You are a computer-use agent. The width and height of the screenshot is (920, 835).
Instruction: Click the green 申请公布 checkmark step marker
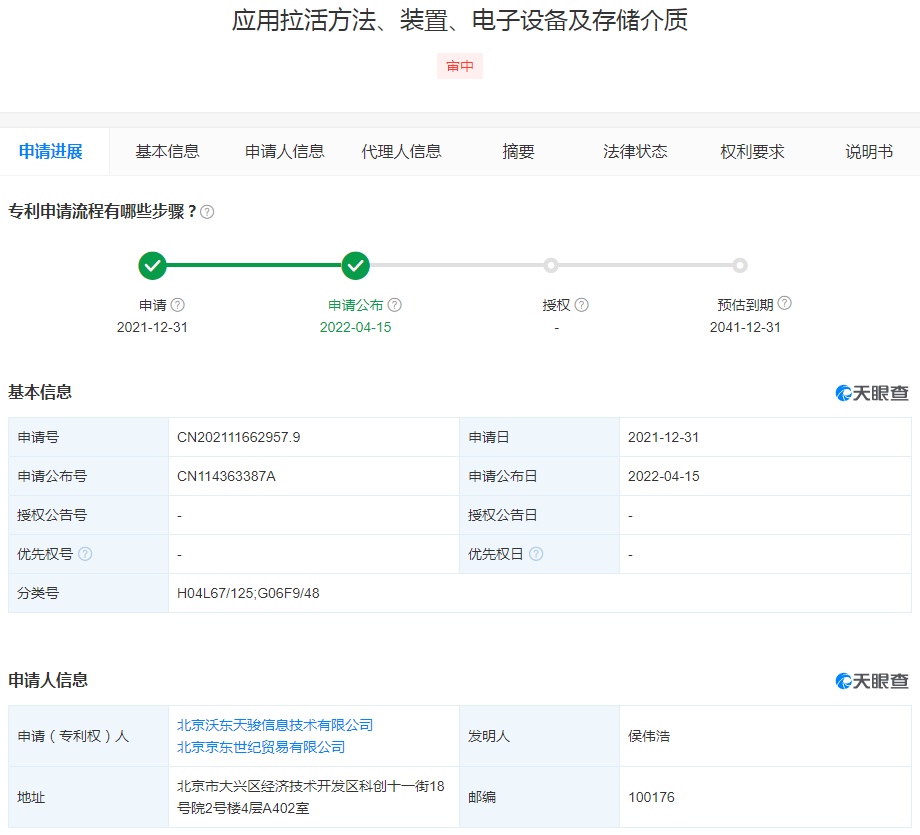355,266
